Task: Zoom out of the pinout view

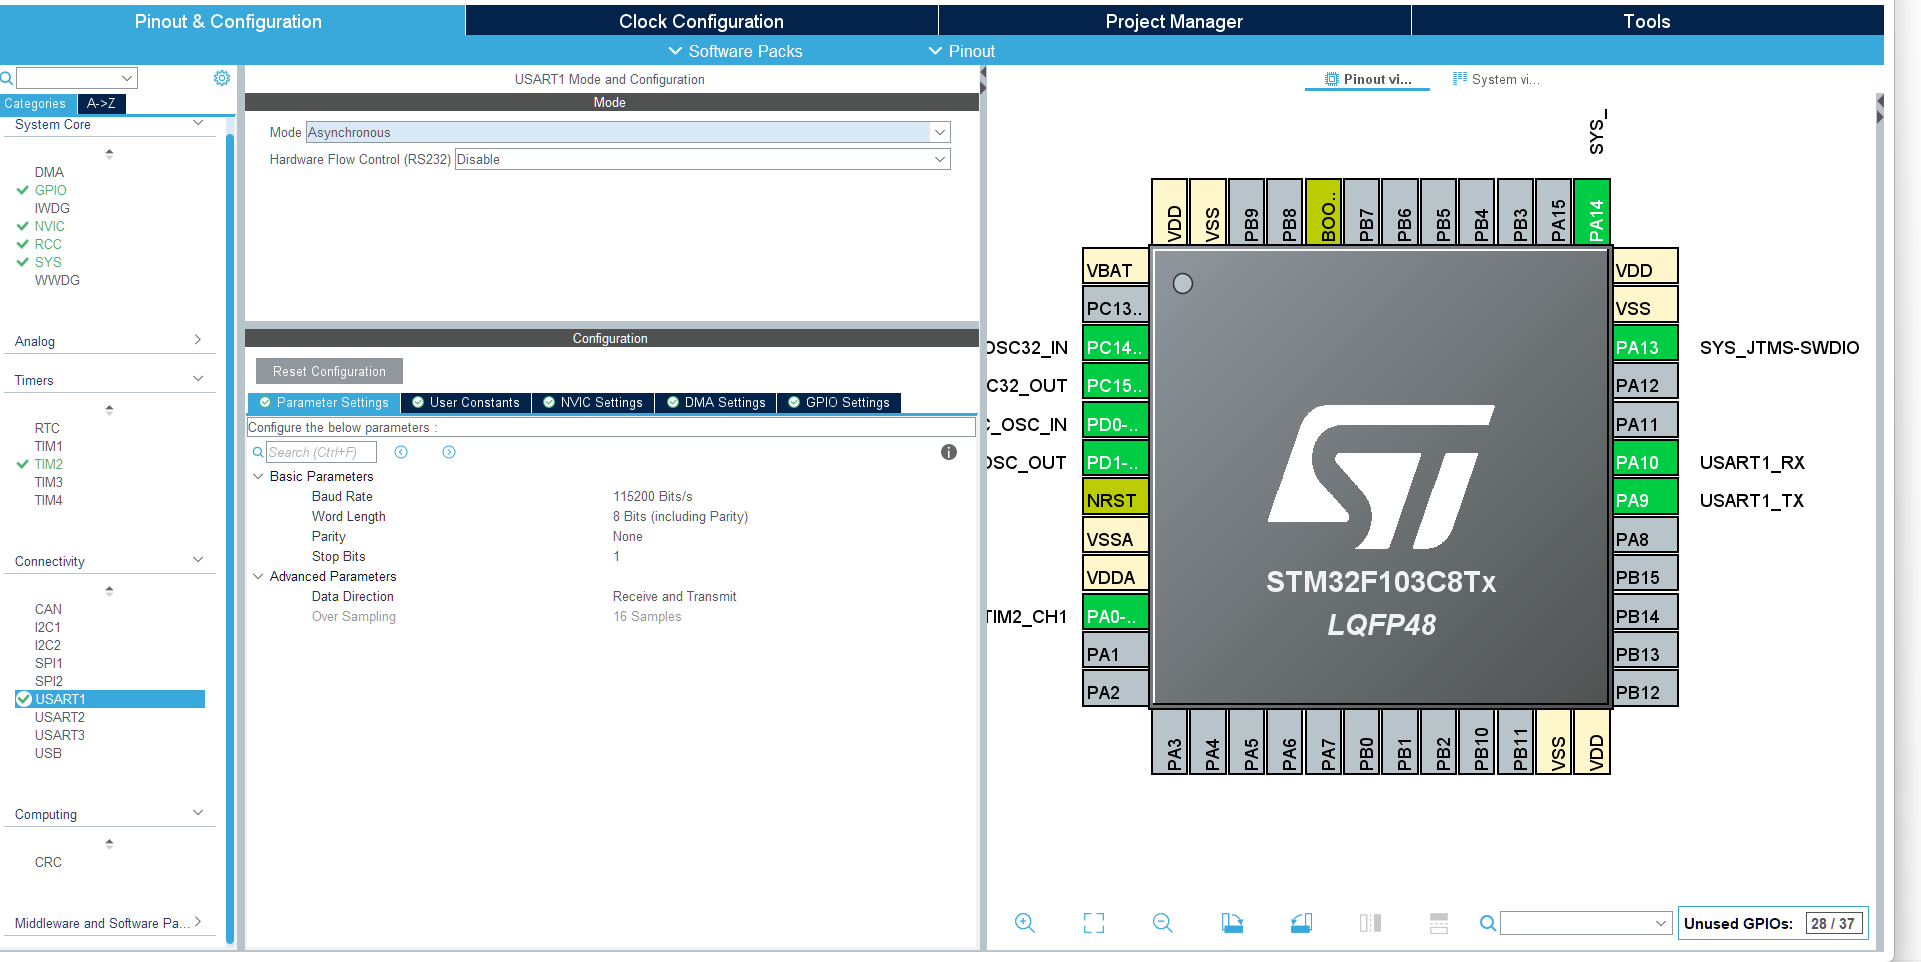Action: 1162,923
